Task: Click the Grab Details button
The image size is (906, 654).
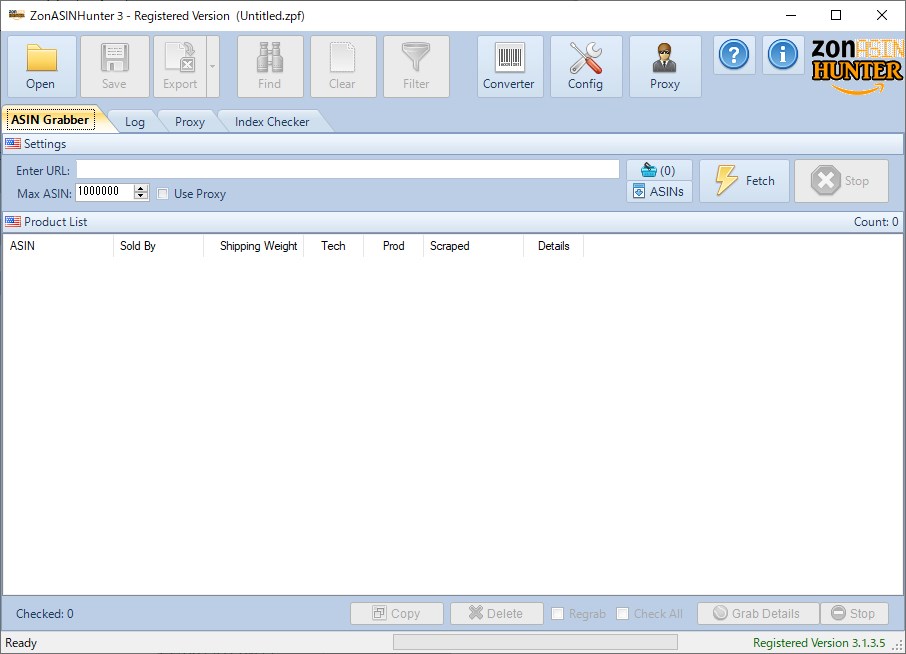Action: tap(758, 613)
